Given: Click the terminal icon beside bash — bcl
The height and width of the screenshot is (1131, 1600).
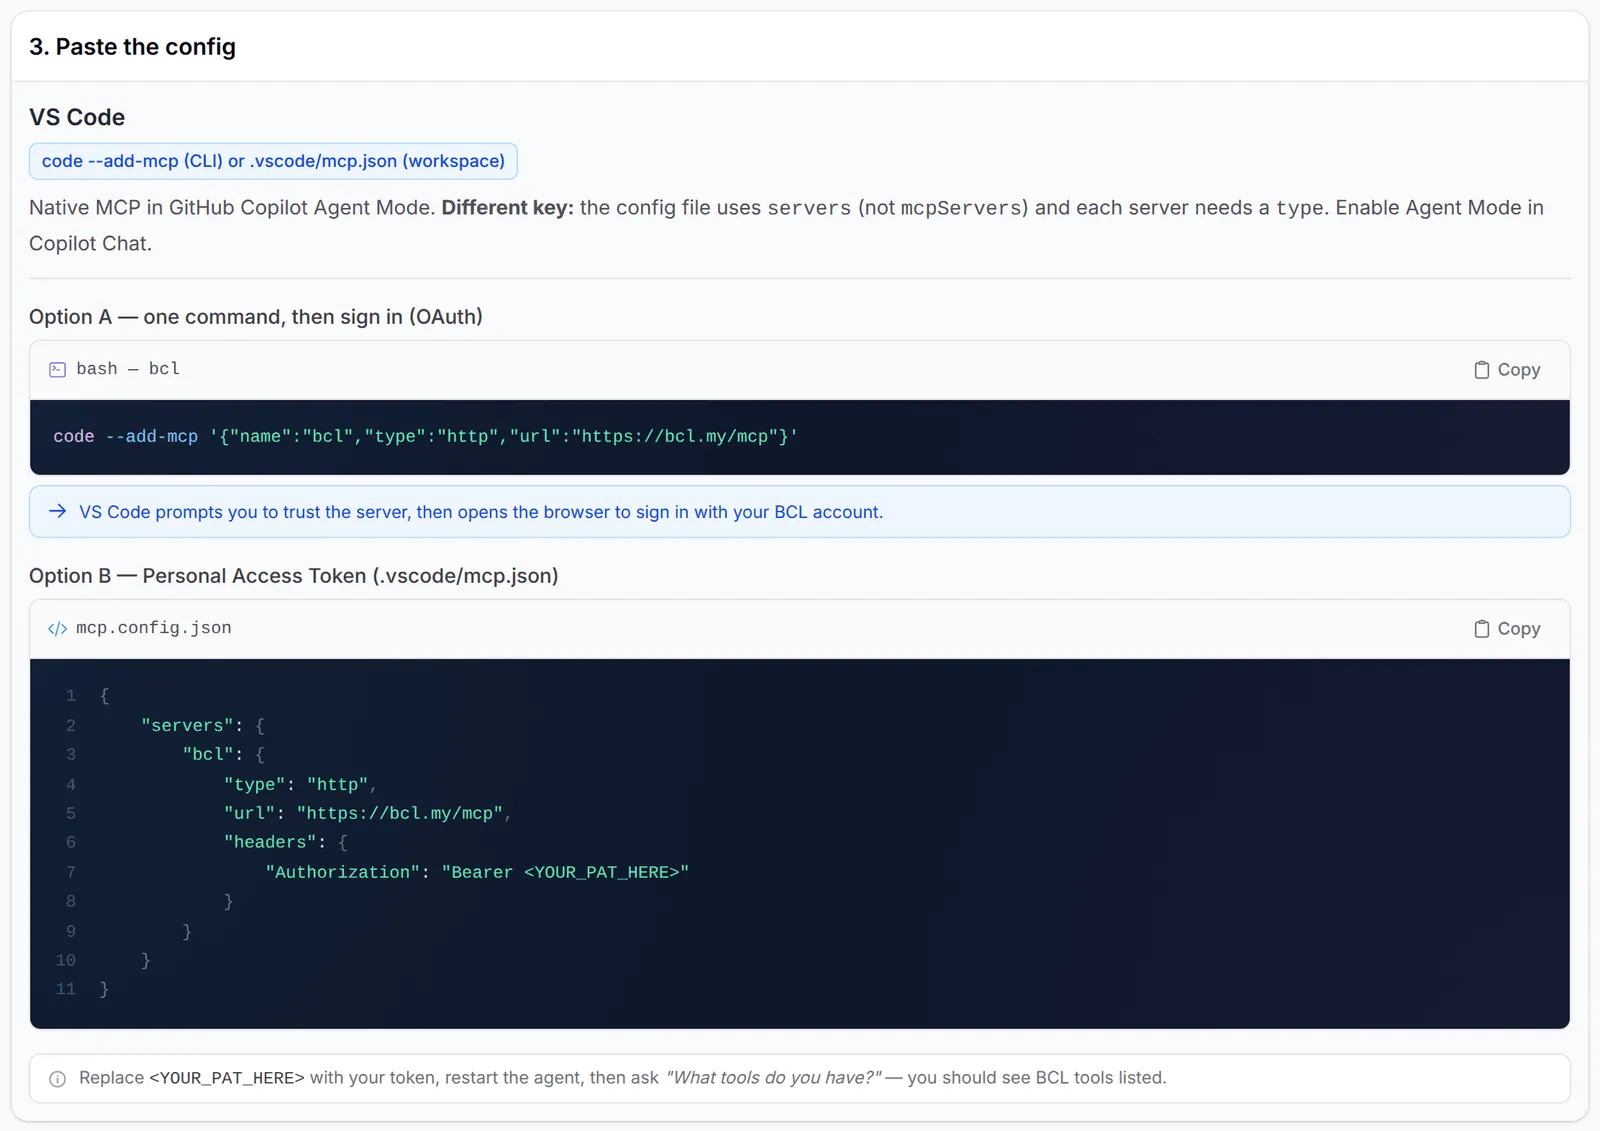Looking at the screenshot, I should [58, 370].
